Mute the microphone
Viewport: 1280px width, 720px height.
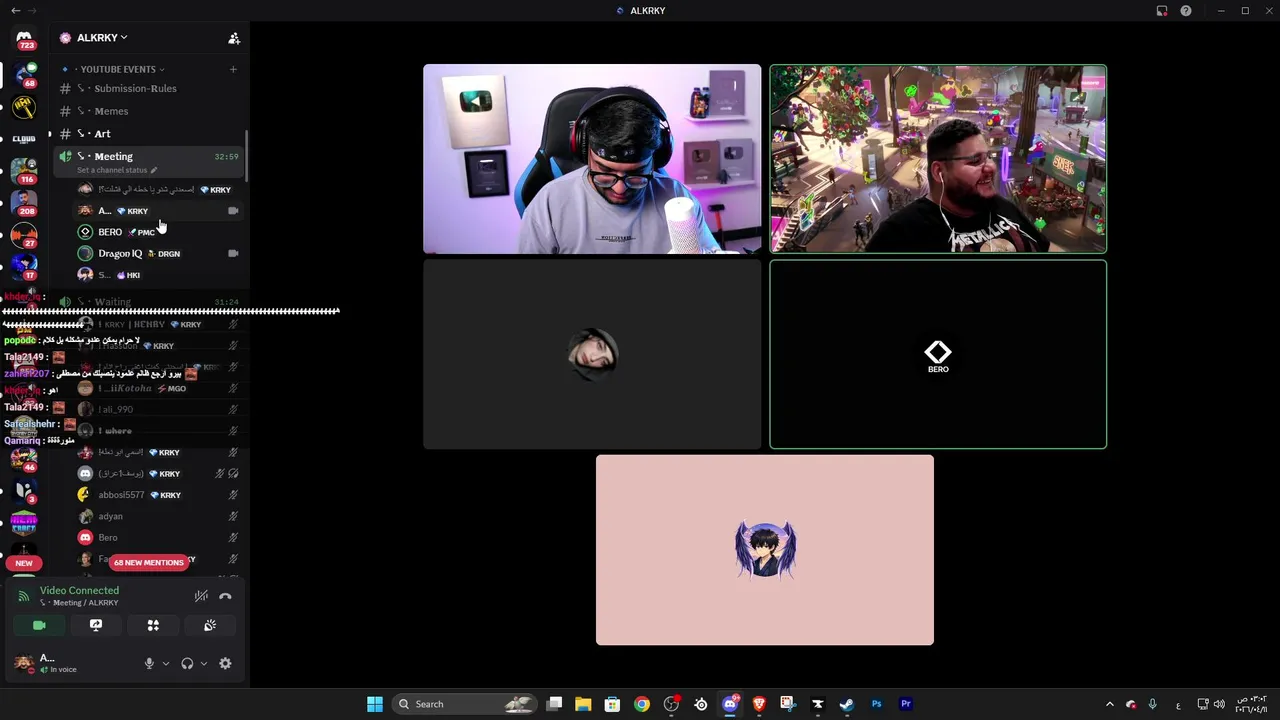149,663
